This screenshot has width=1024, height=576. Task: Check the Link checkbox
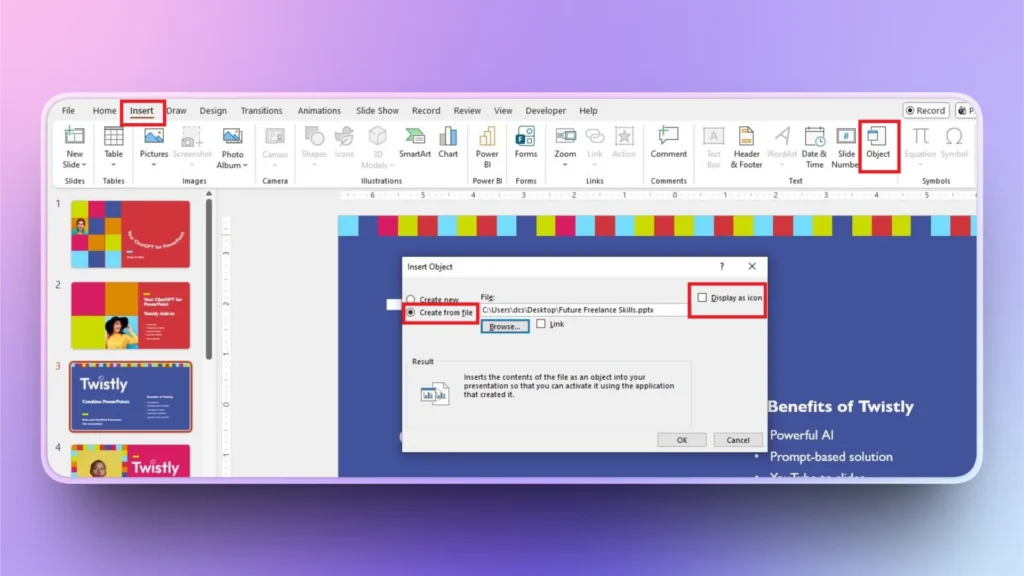coord(543,324)
